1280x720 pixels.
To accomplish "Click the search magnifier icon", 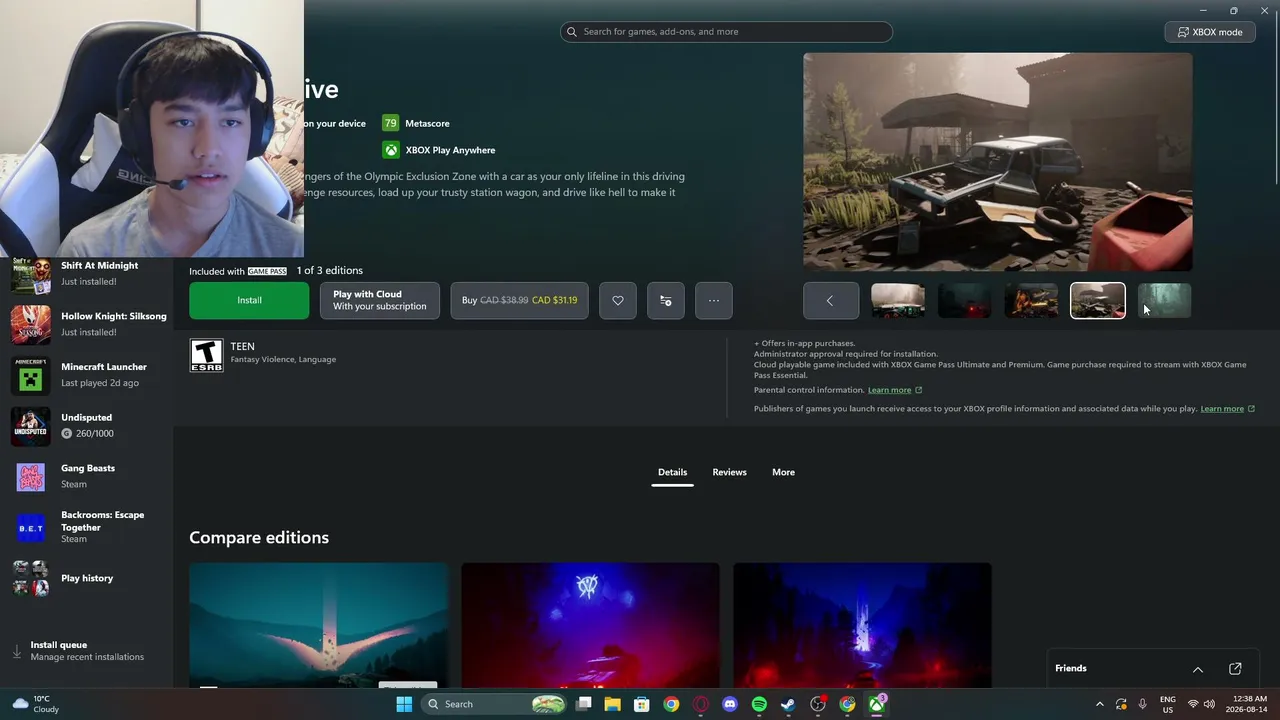I will [572, 32].
